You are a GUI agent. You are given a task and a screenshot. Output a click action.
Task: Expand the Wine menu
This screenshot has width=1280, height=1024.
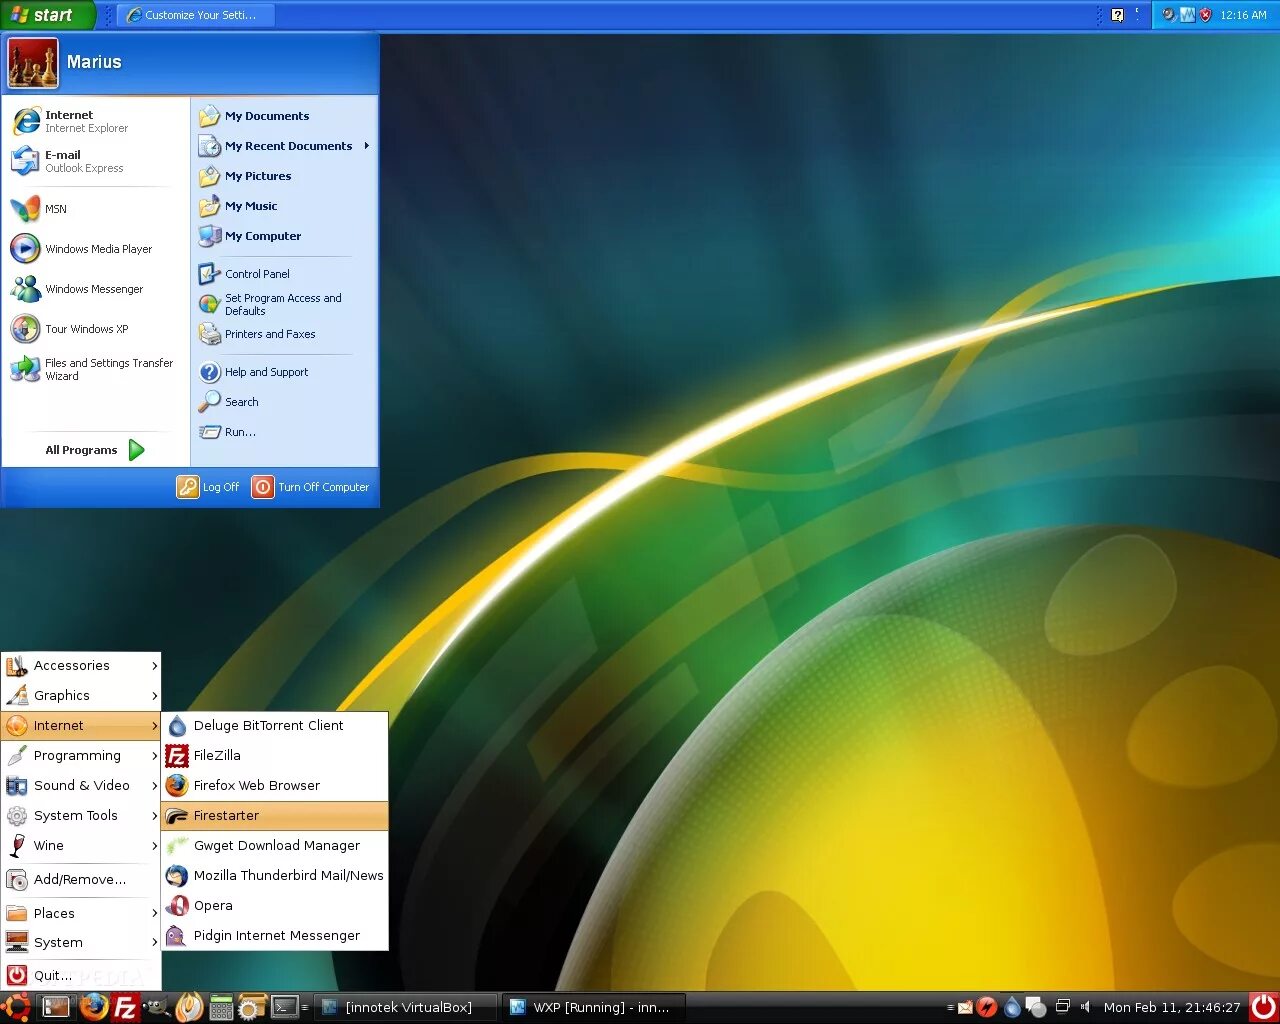pyautogui.click(x=82, y=846)
